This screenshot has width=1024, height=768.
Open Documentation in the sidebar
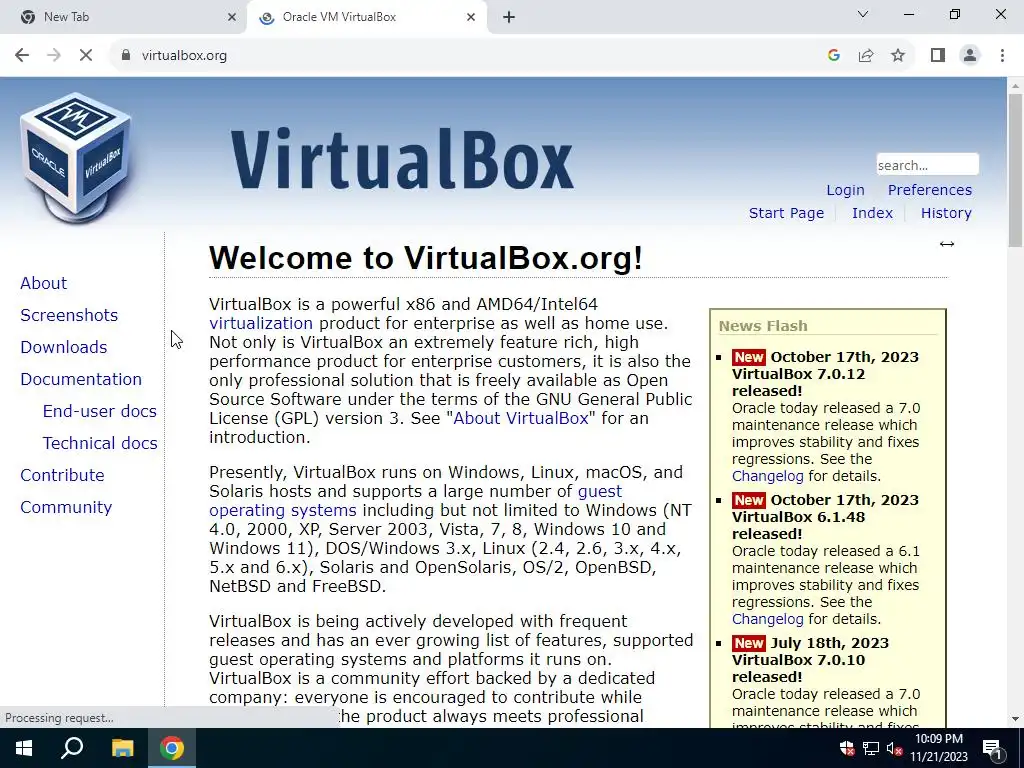click(80, 379)
